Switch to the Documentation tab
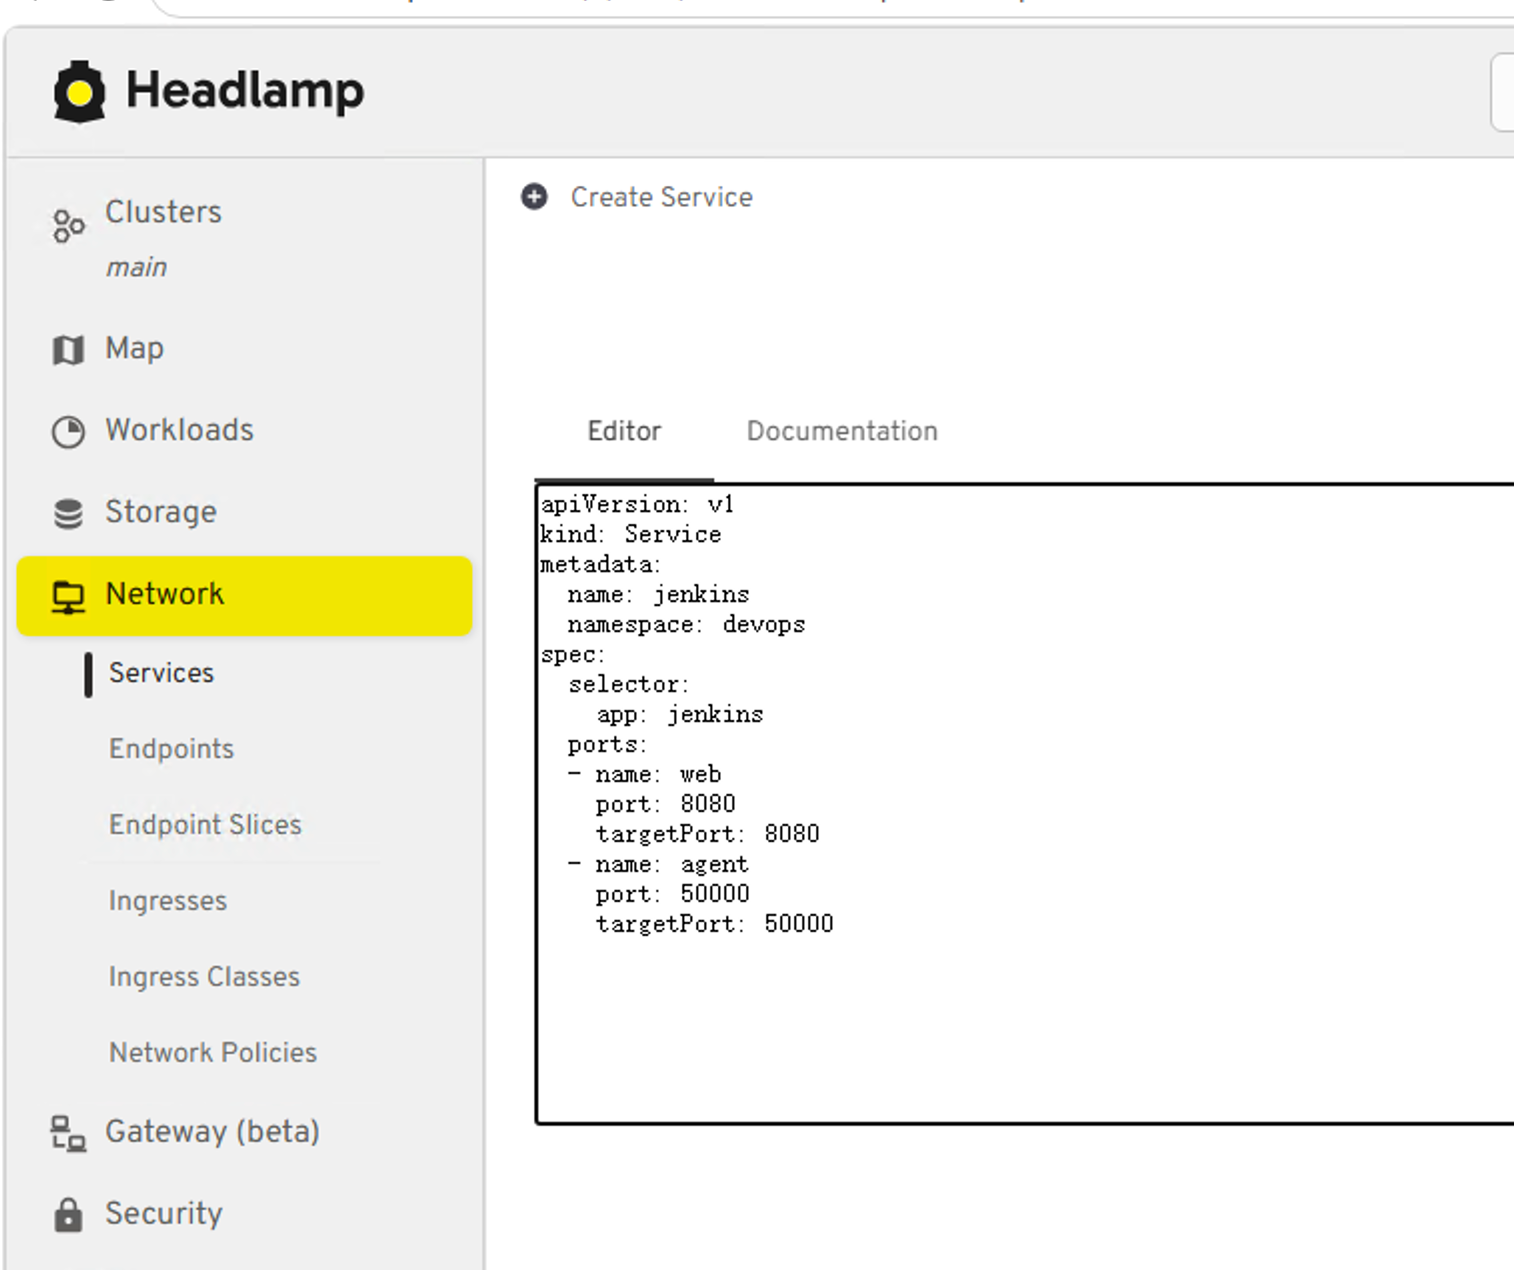Image resolution: width=1514 pixels, height=1270 pixels. (x=841, y=431)
